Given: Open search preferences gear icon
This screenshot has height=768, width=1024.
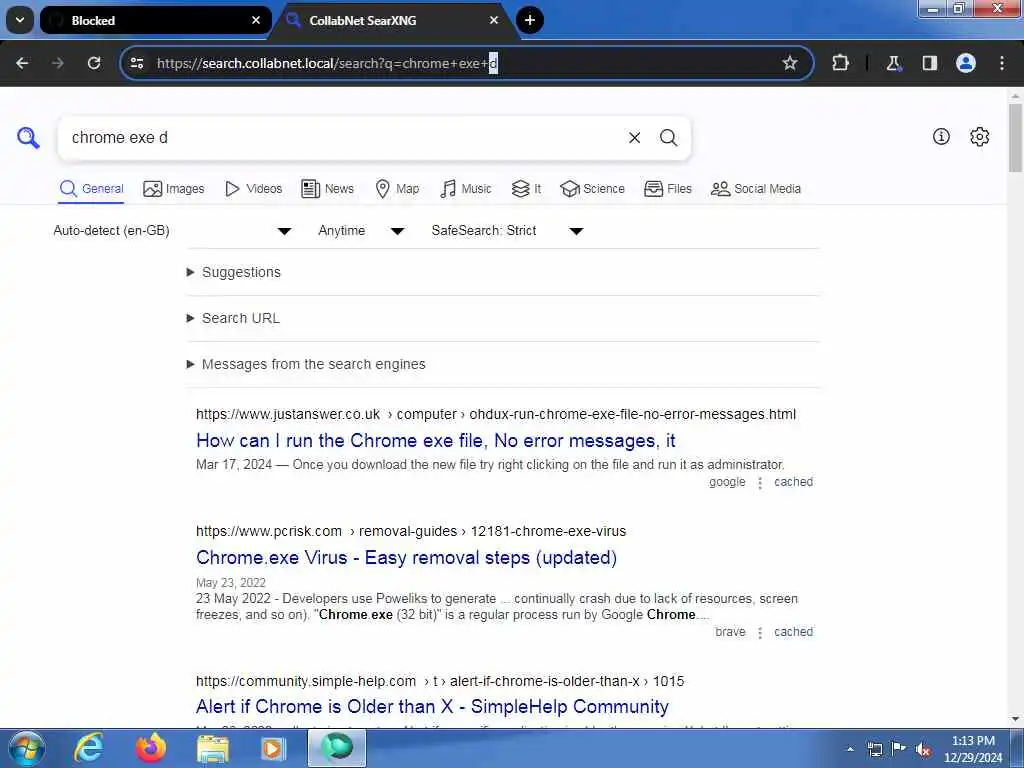Looking at the screenshot, I should pos(979,136).
